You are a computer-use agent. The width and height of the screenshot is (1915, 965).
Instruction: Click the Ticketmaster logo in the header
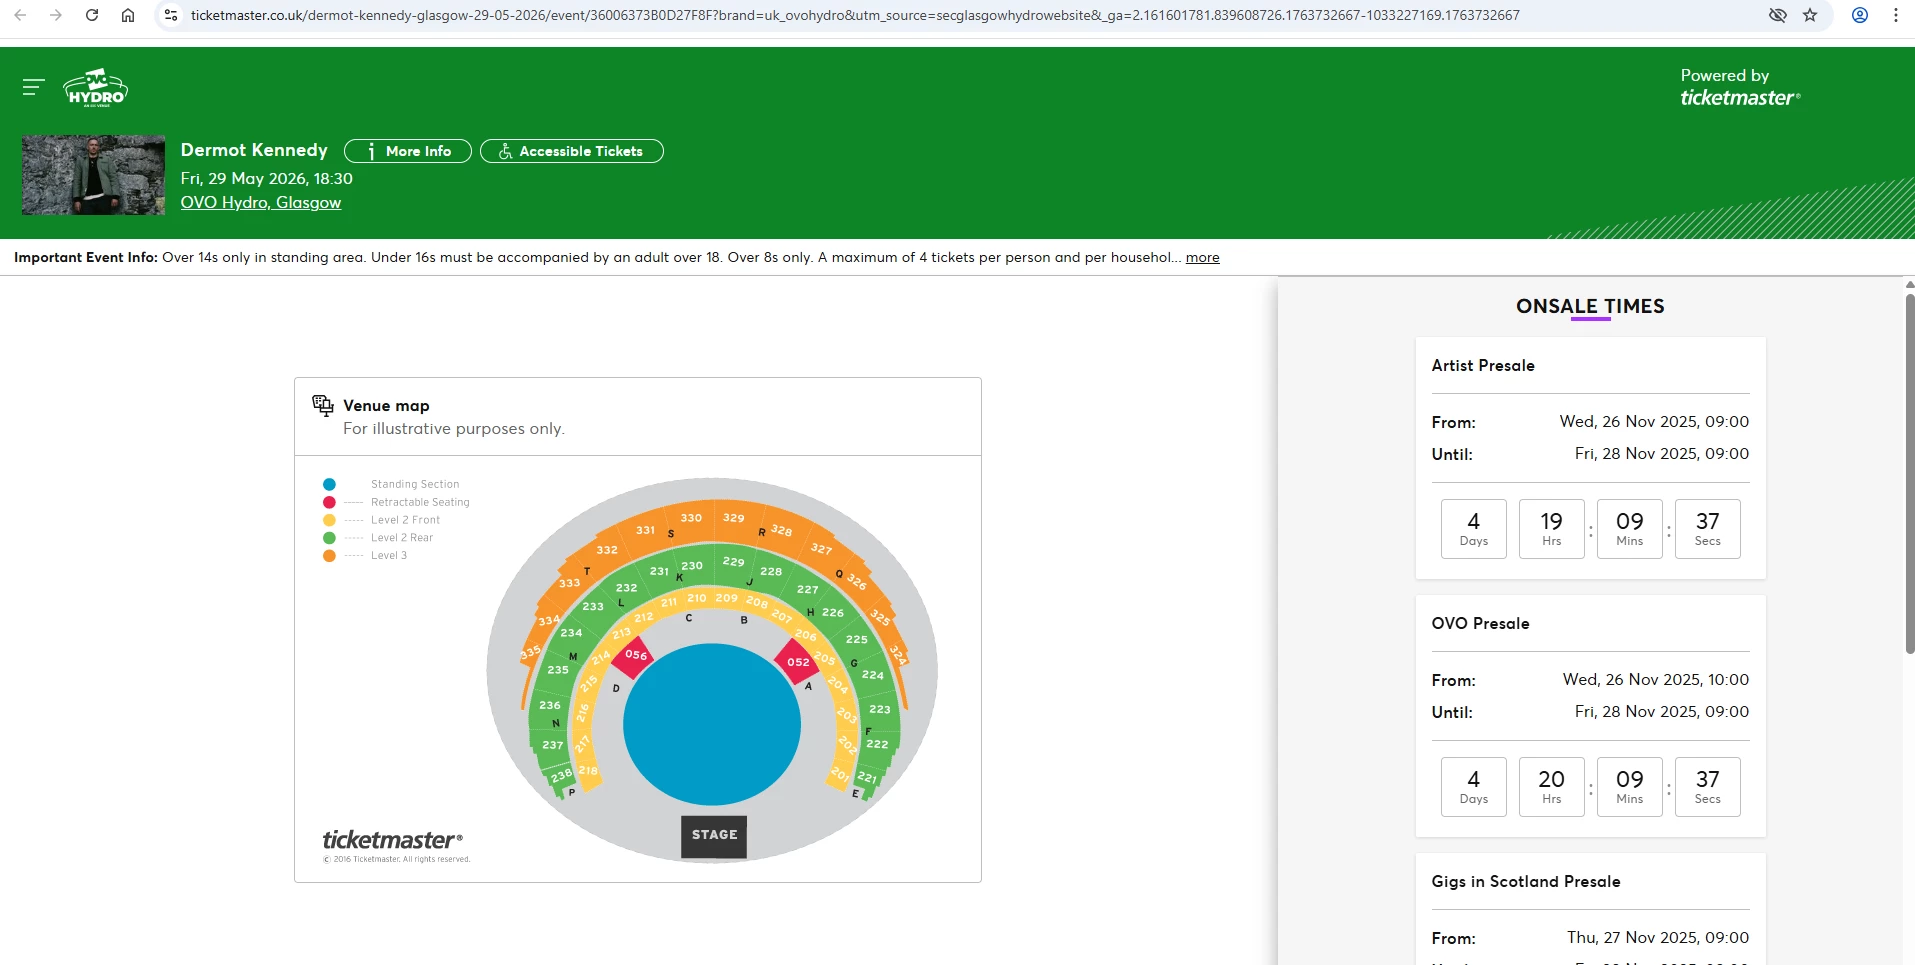1740,98
